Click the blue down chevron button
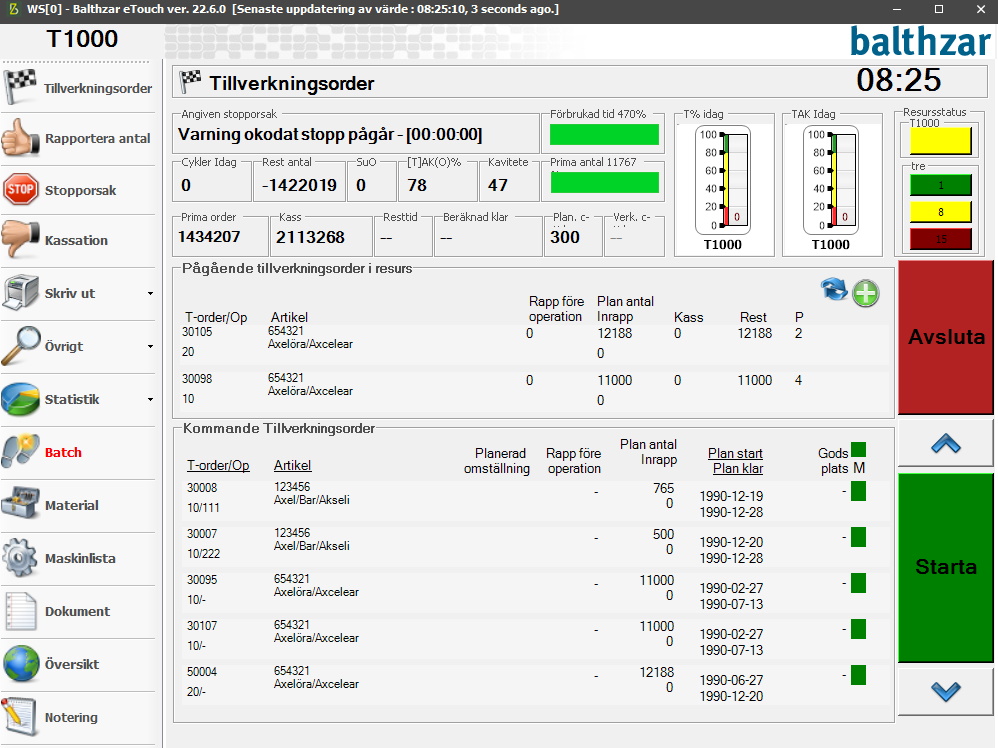This screenshot has height=748, width=998. (x=946, y=691)
